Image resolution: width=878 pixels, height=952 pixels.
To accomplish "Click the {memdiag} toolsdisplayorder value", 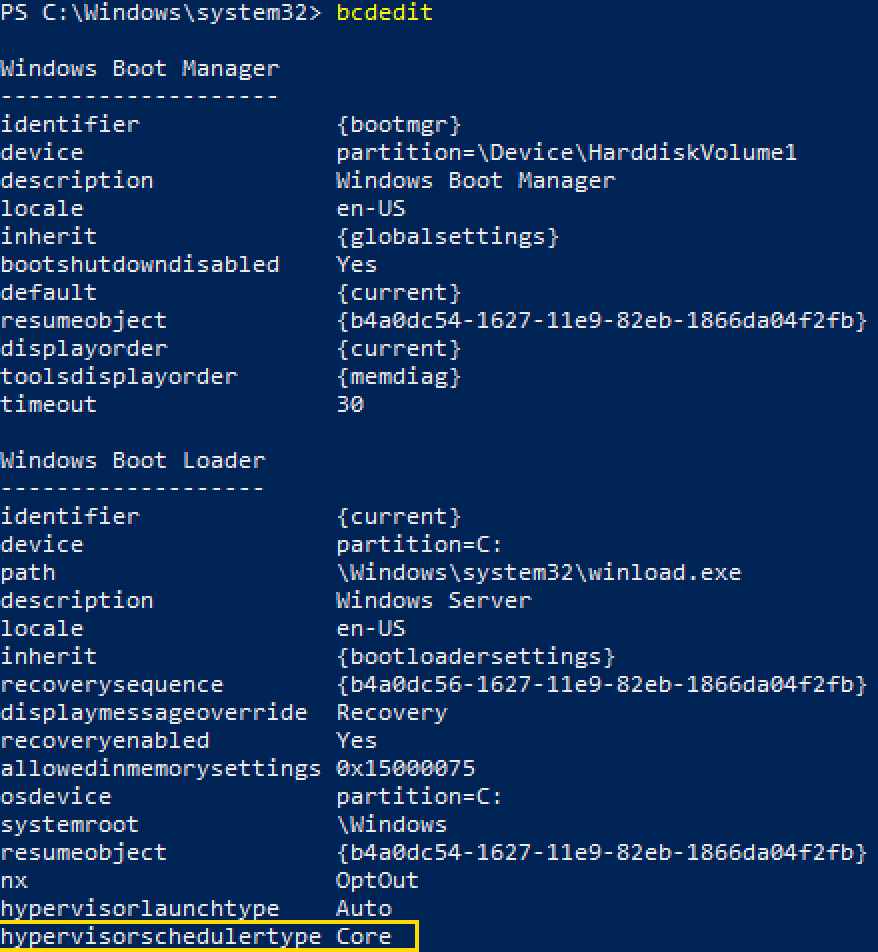I will [399, 376].
